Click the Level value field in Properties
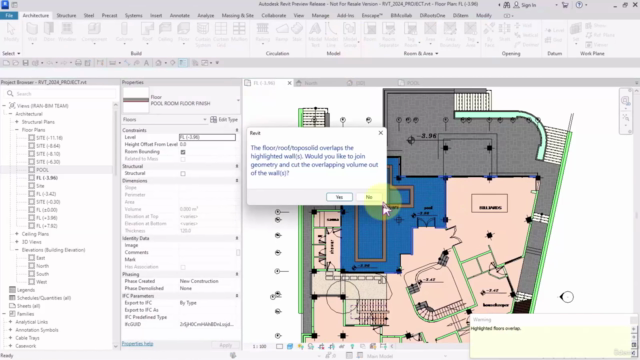640x360 pixels. click(207, 137)
